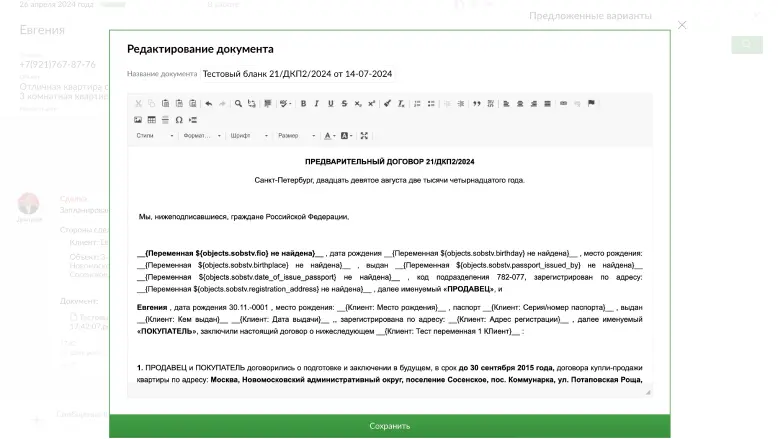Open the Шрифт font dropdown
The height and width of the screenshot is (439, 778).
(249, 136)
